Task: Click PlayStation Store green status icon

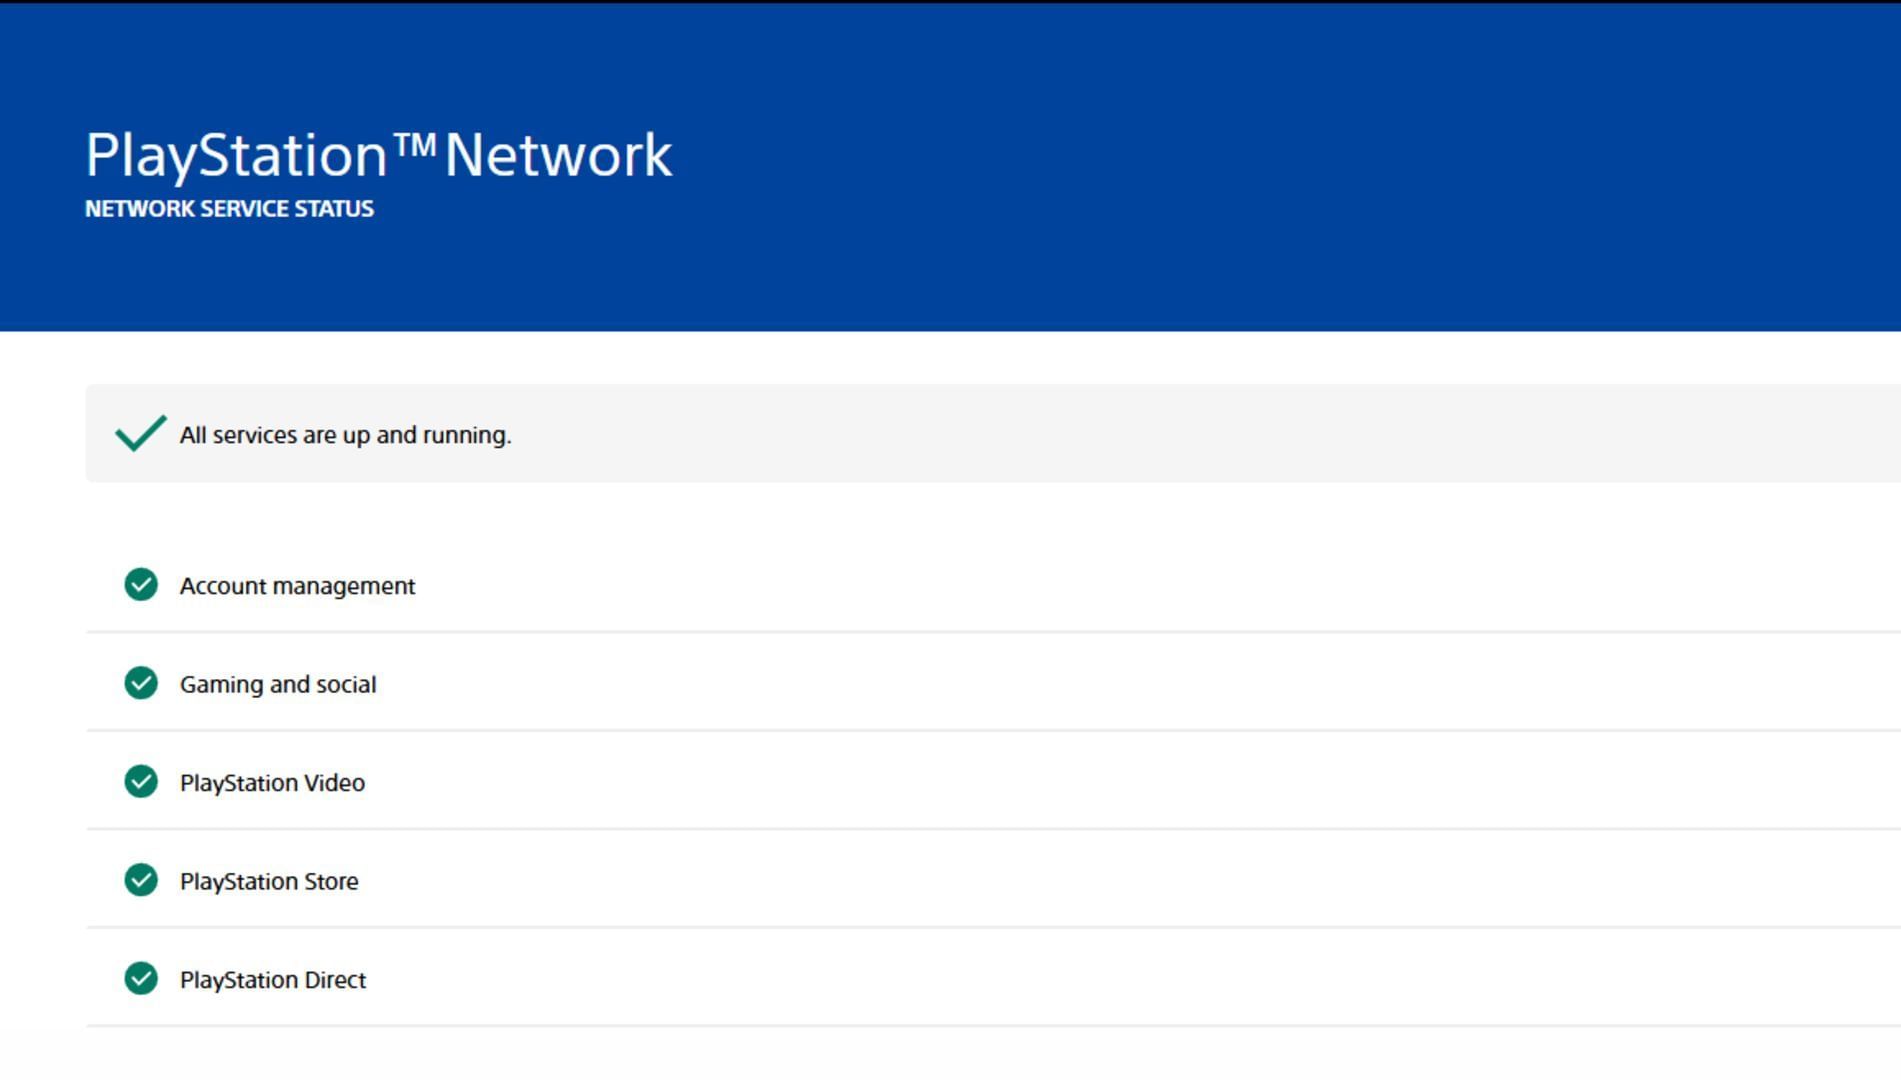Action: [141, 880]
